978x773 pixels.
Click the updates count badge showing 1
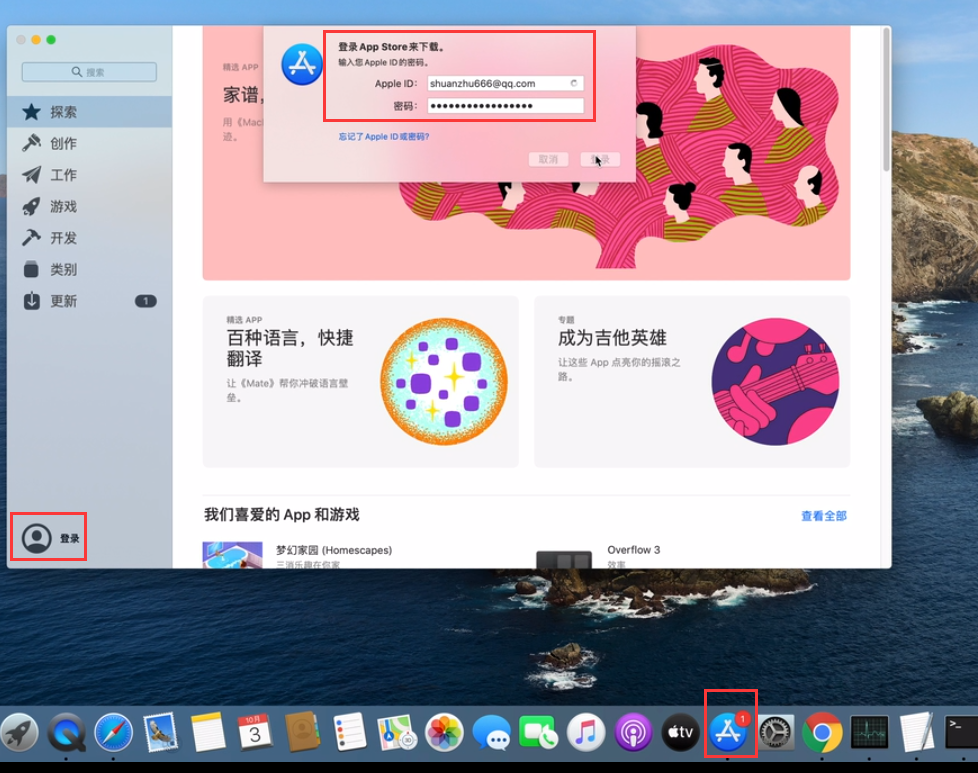(x=146, y=301)
